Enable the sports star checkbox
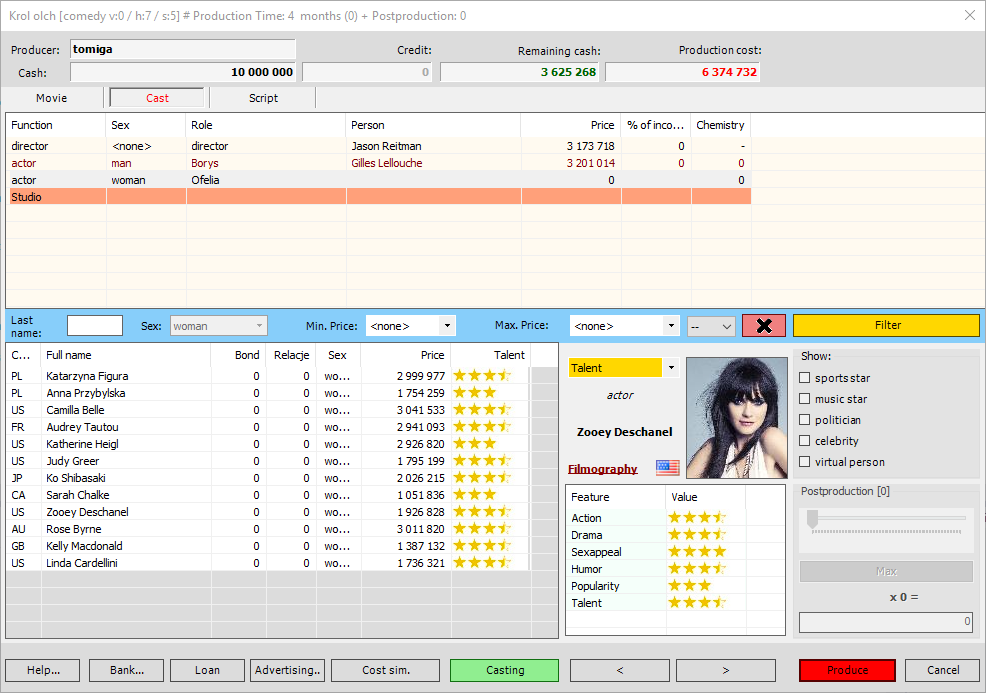 [x=805, y=378]
